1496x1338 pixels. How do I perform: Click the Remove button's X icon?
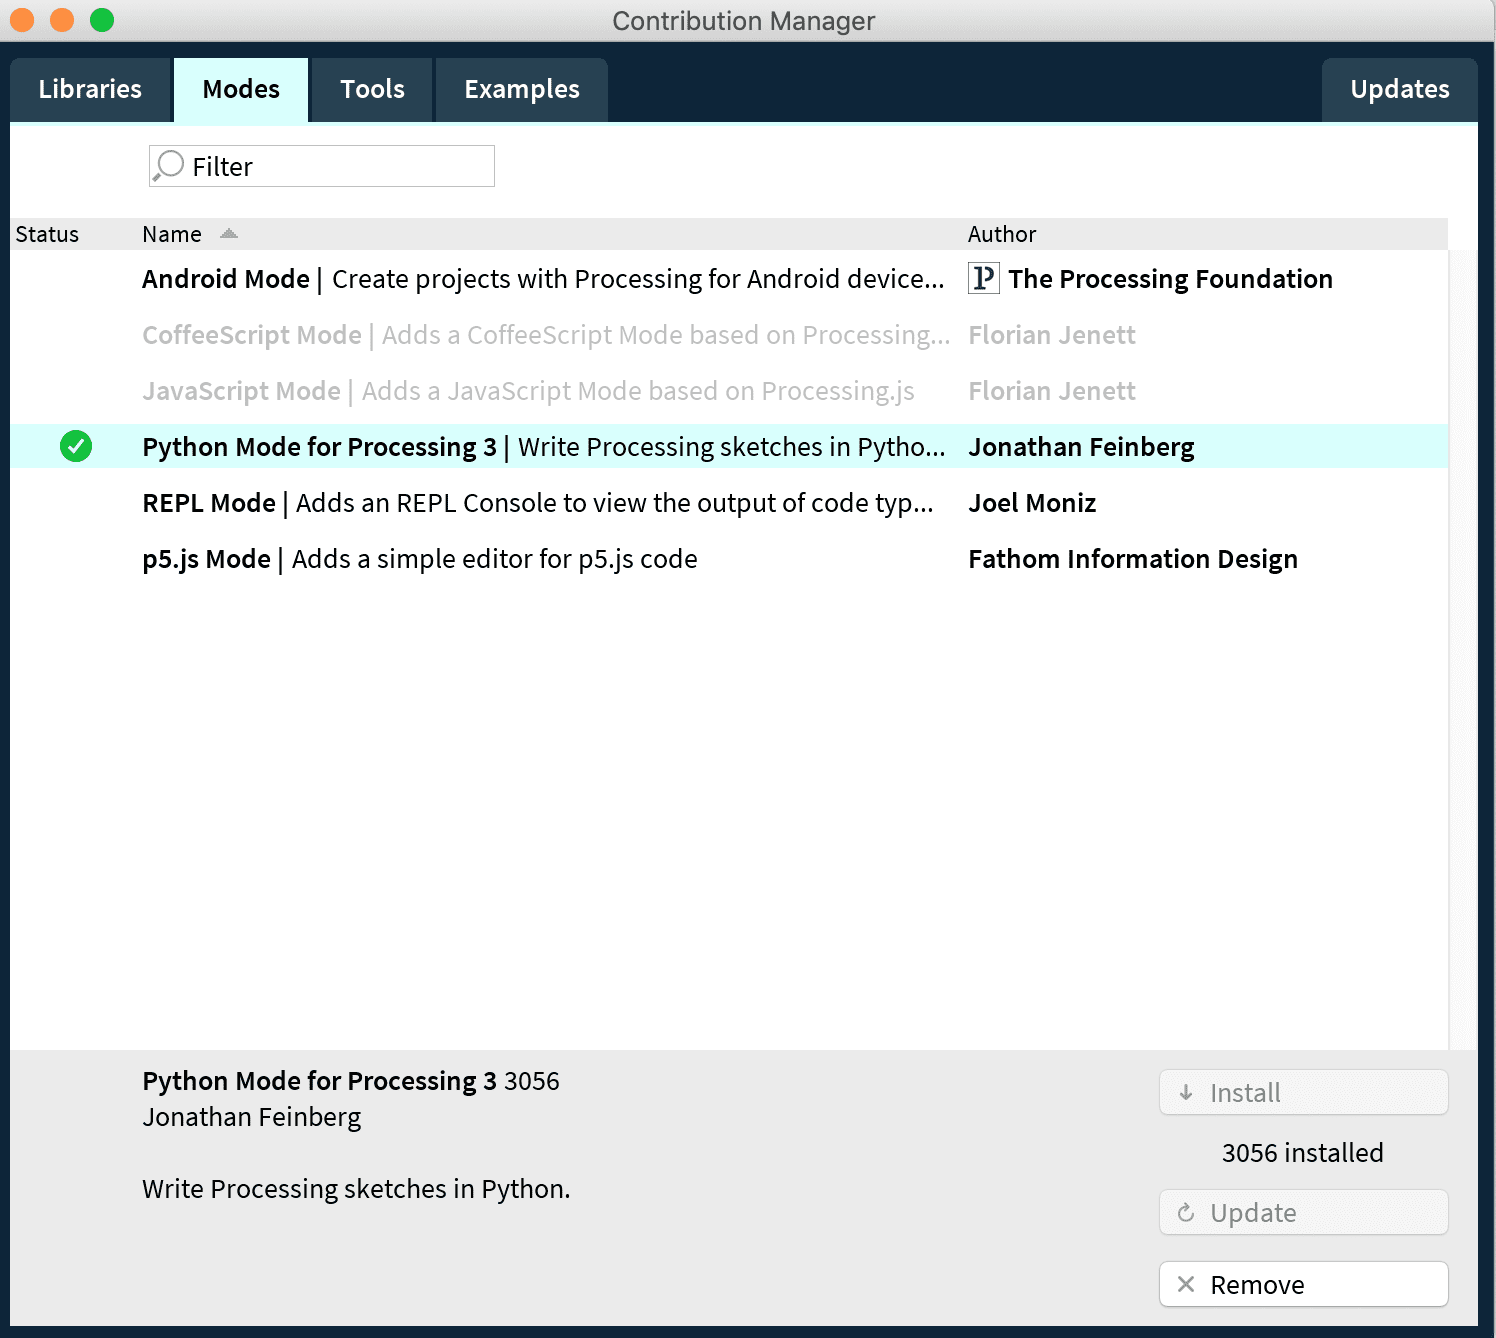[x=1186, y=1284]
